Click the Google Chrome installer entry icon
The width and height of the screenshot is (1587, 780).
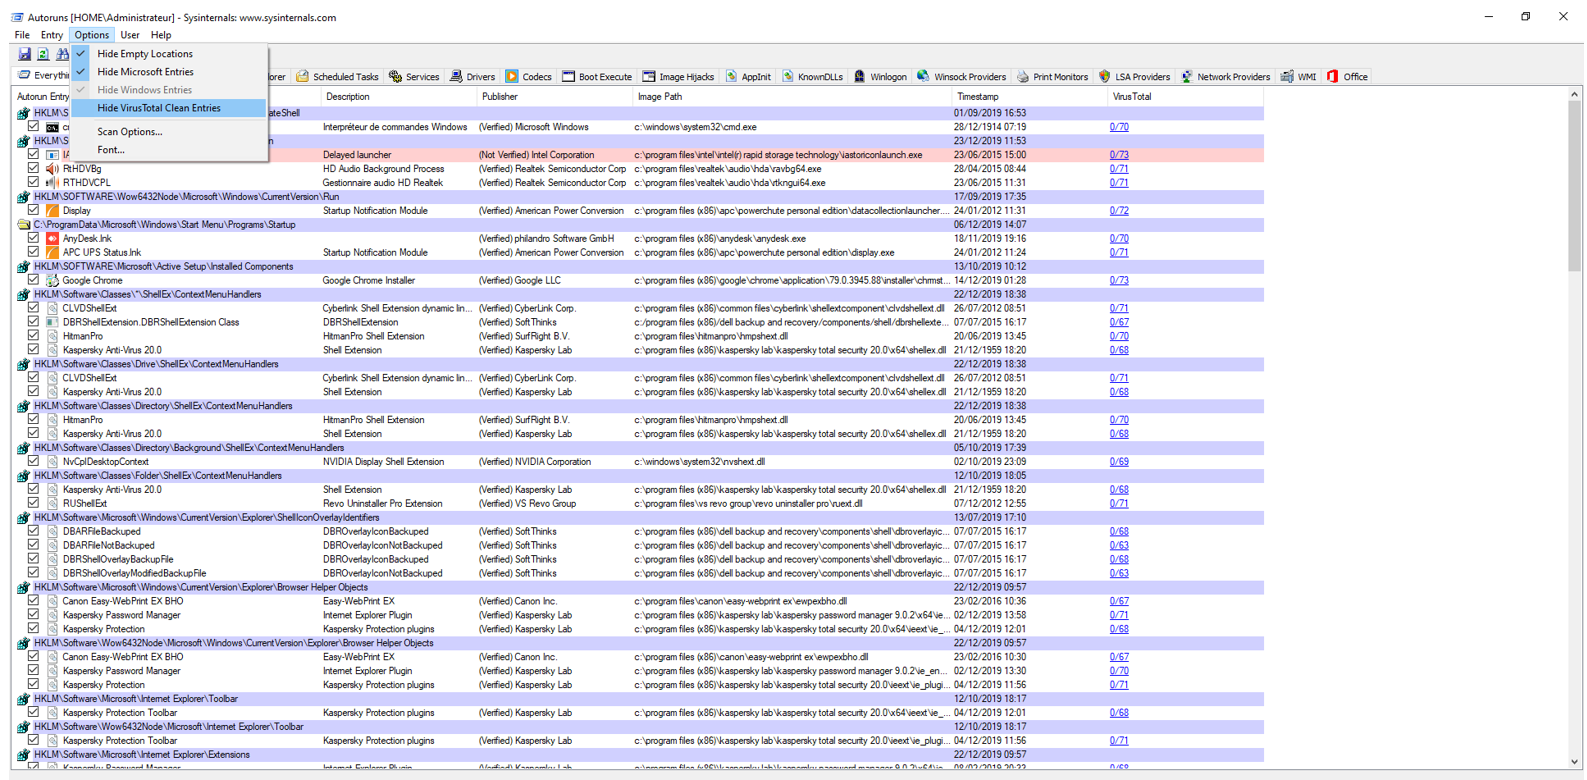click(52, 281)
